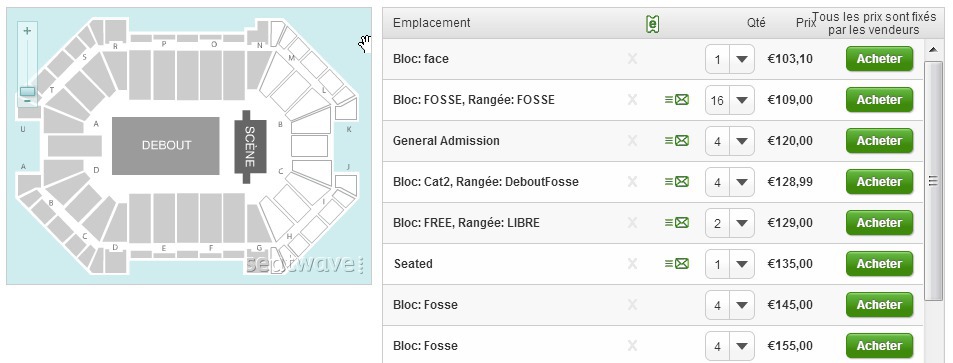The height and width of the screenshot is (363, 953).
Task: Click the X icon on Cat2 DeboutFosse row
Action: click(632, 181)
